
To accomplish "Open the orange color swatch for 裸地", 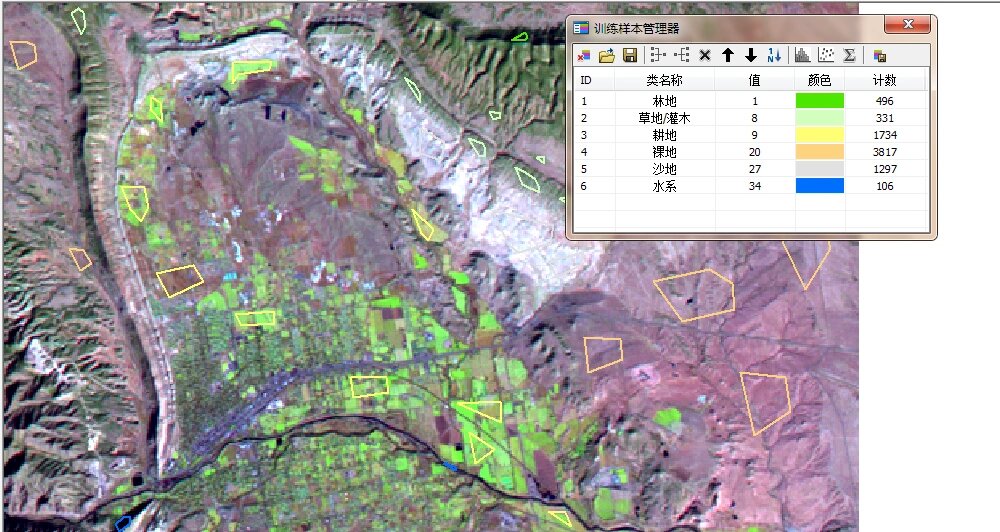I will click(x=820, y=152).
